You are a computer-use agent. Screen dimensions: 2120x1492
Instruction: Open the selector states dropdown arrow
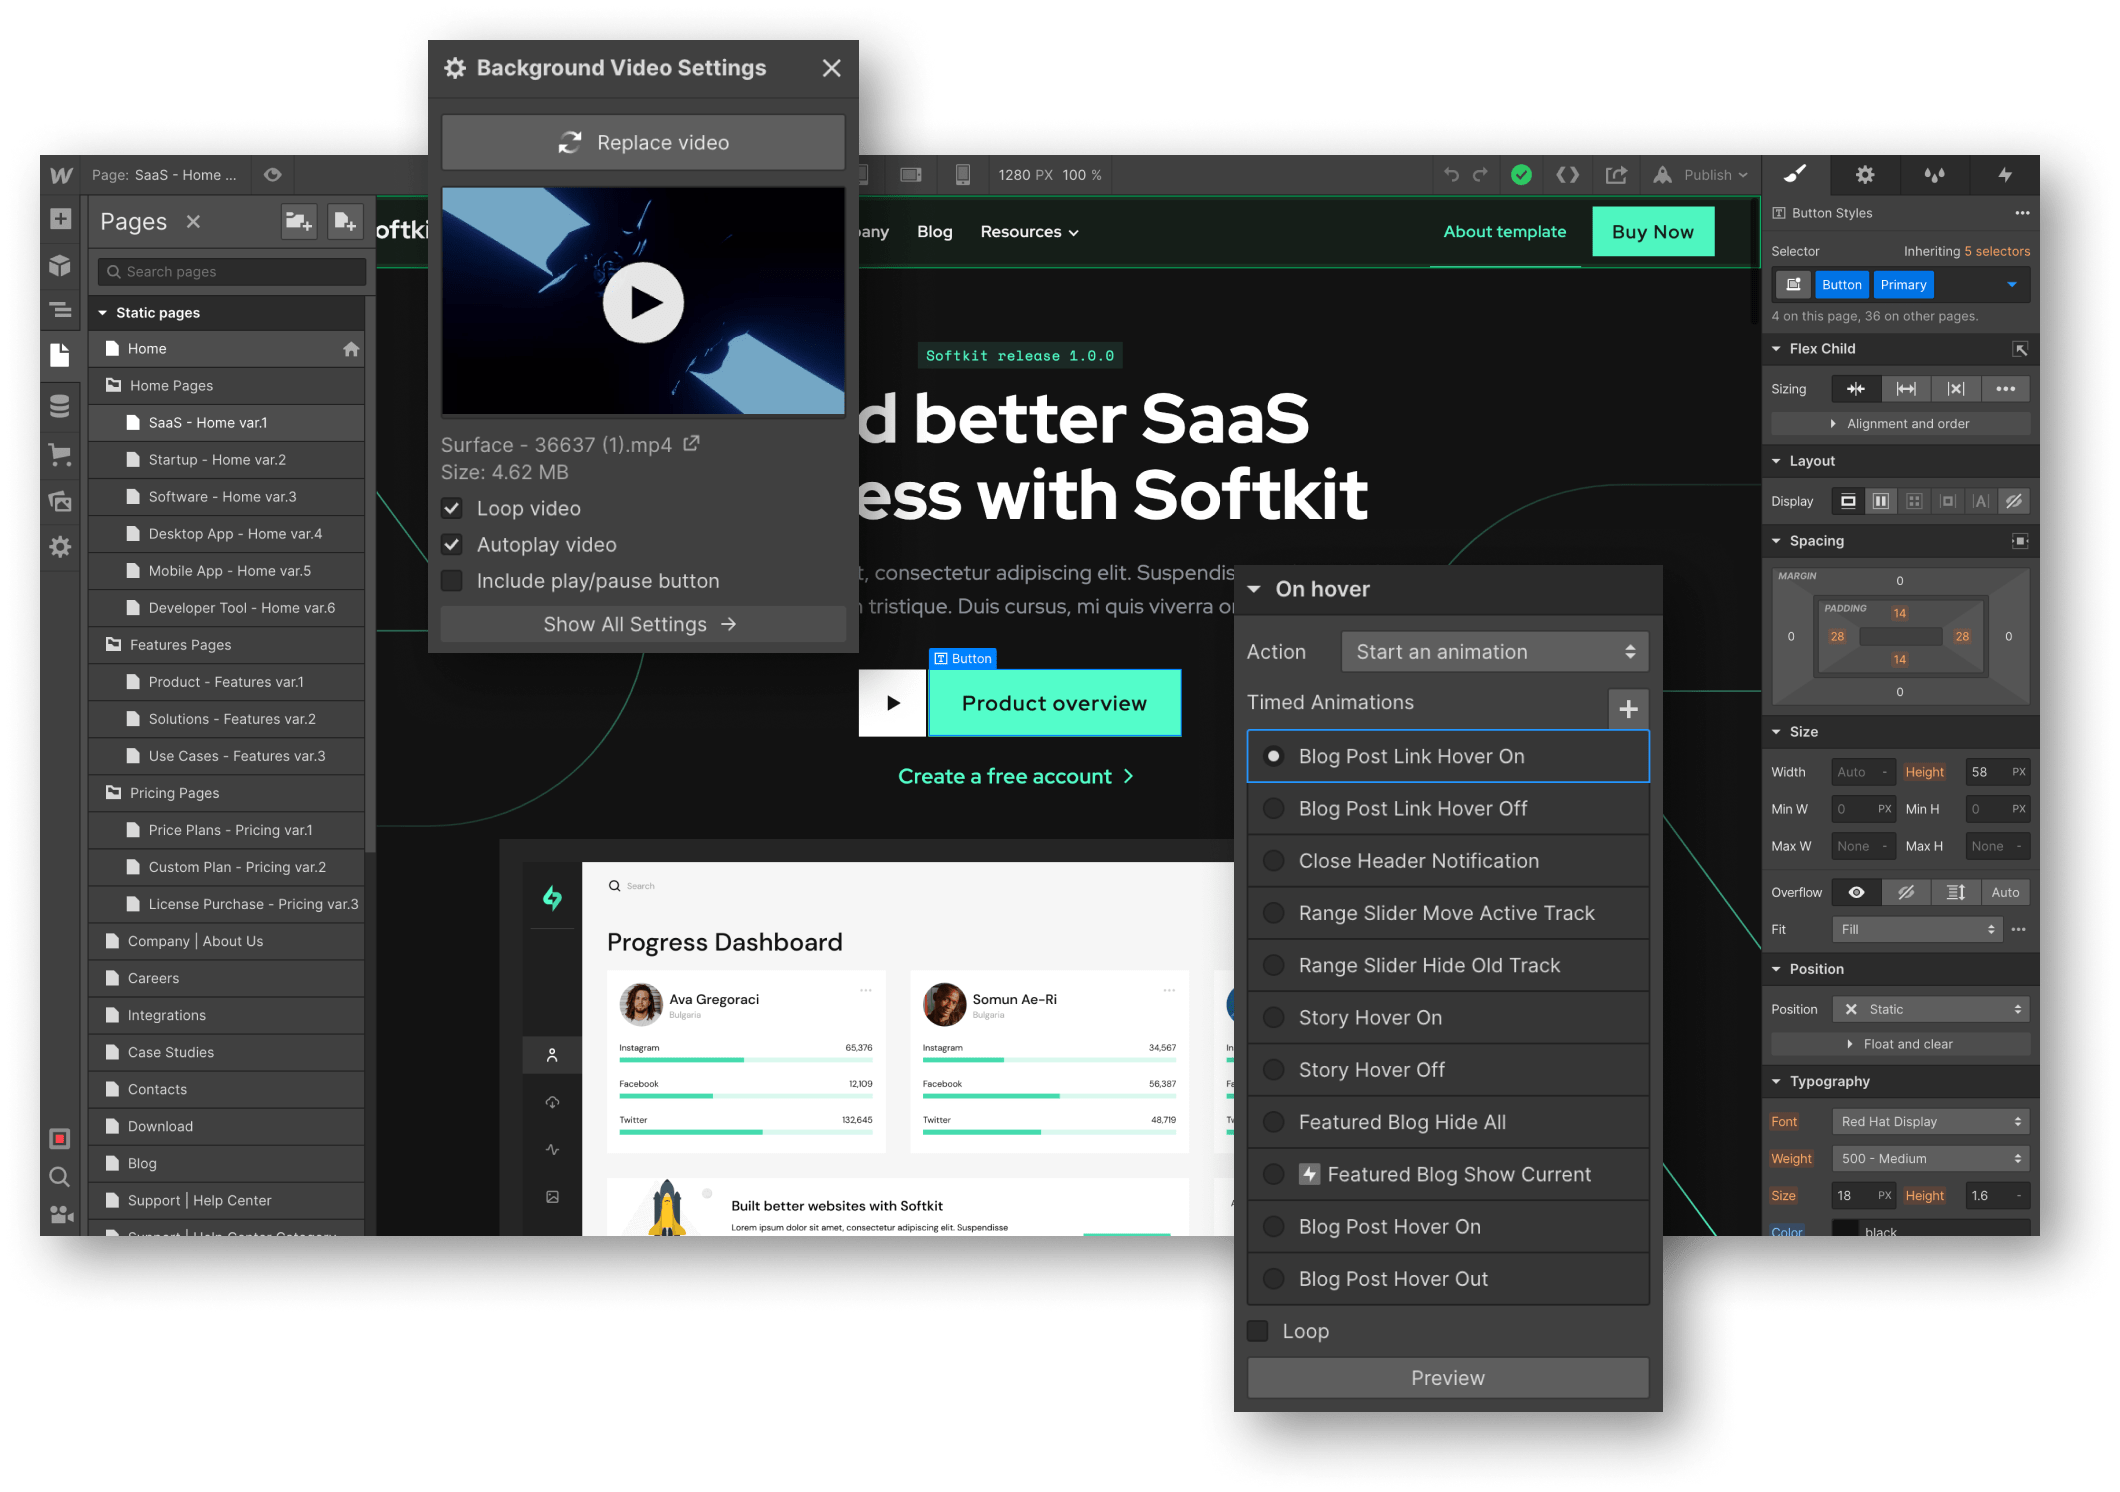[x=2011, y=285]
